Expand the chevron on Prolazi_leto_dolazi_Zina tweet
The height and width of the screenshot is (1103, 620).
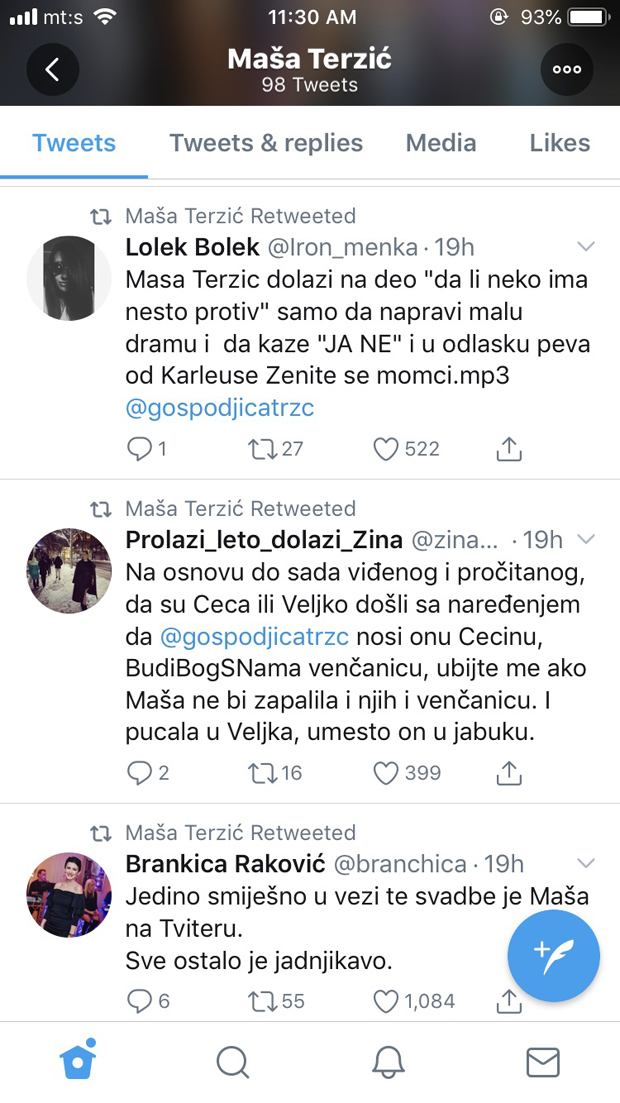tap(587, 540)
